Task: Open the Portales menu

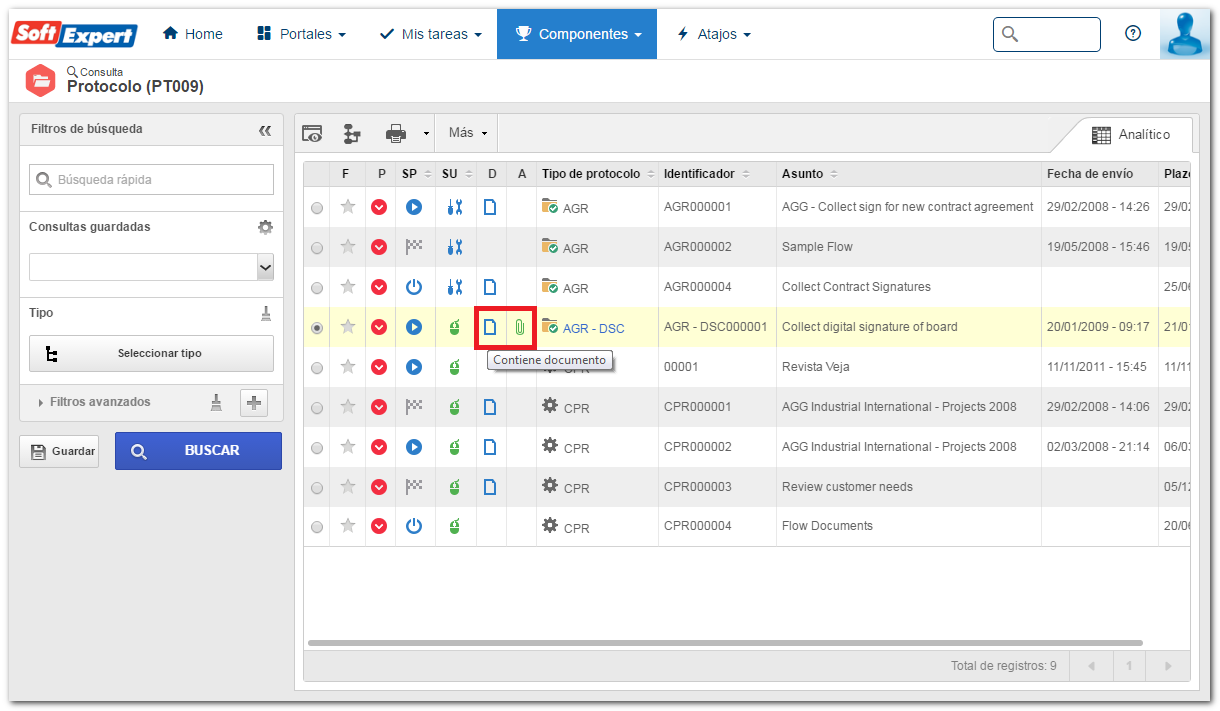Action: tap(301, 34)
